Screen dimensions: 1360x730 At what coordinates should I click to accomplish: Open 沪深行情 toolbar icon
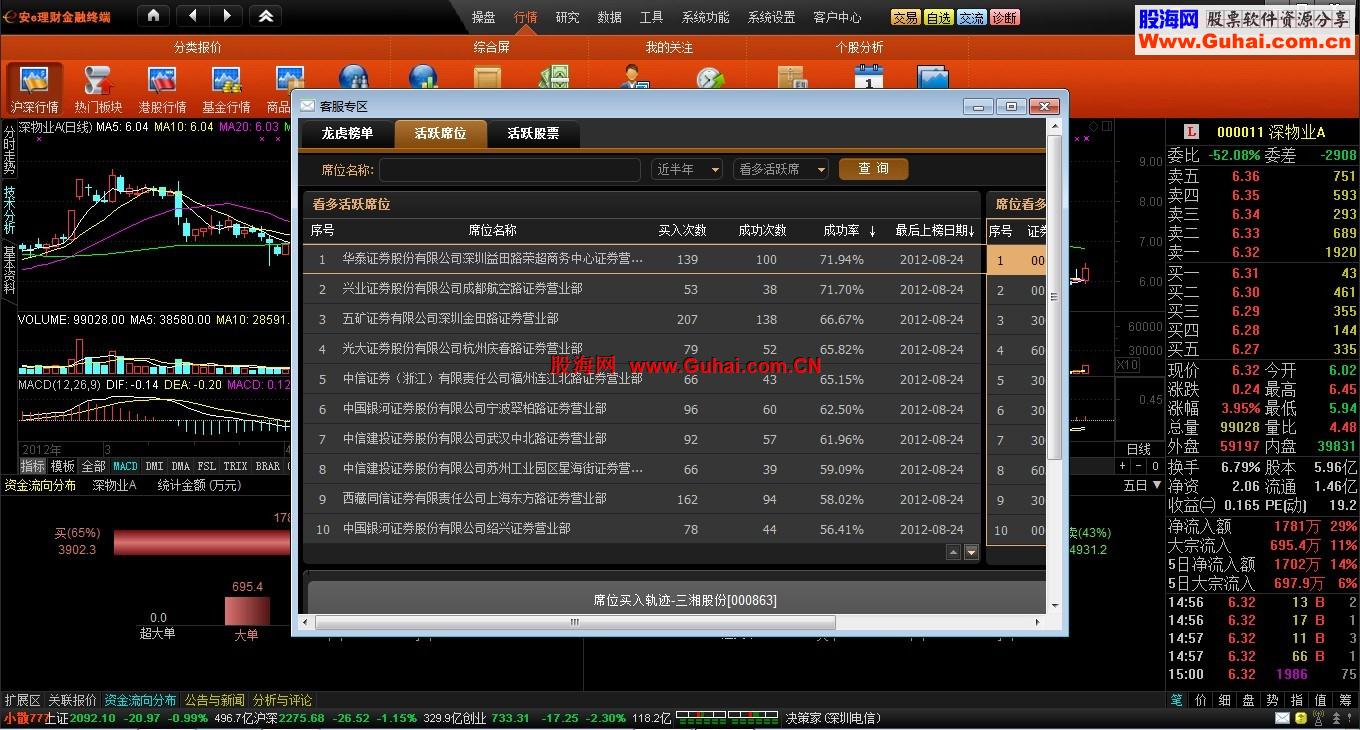[x=35, y=89]
